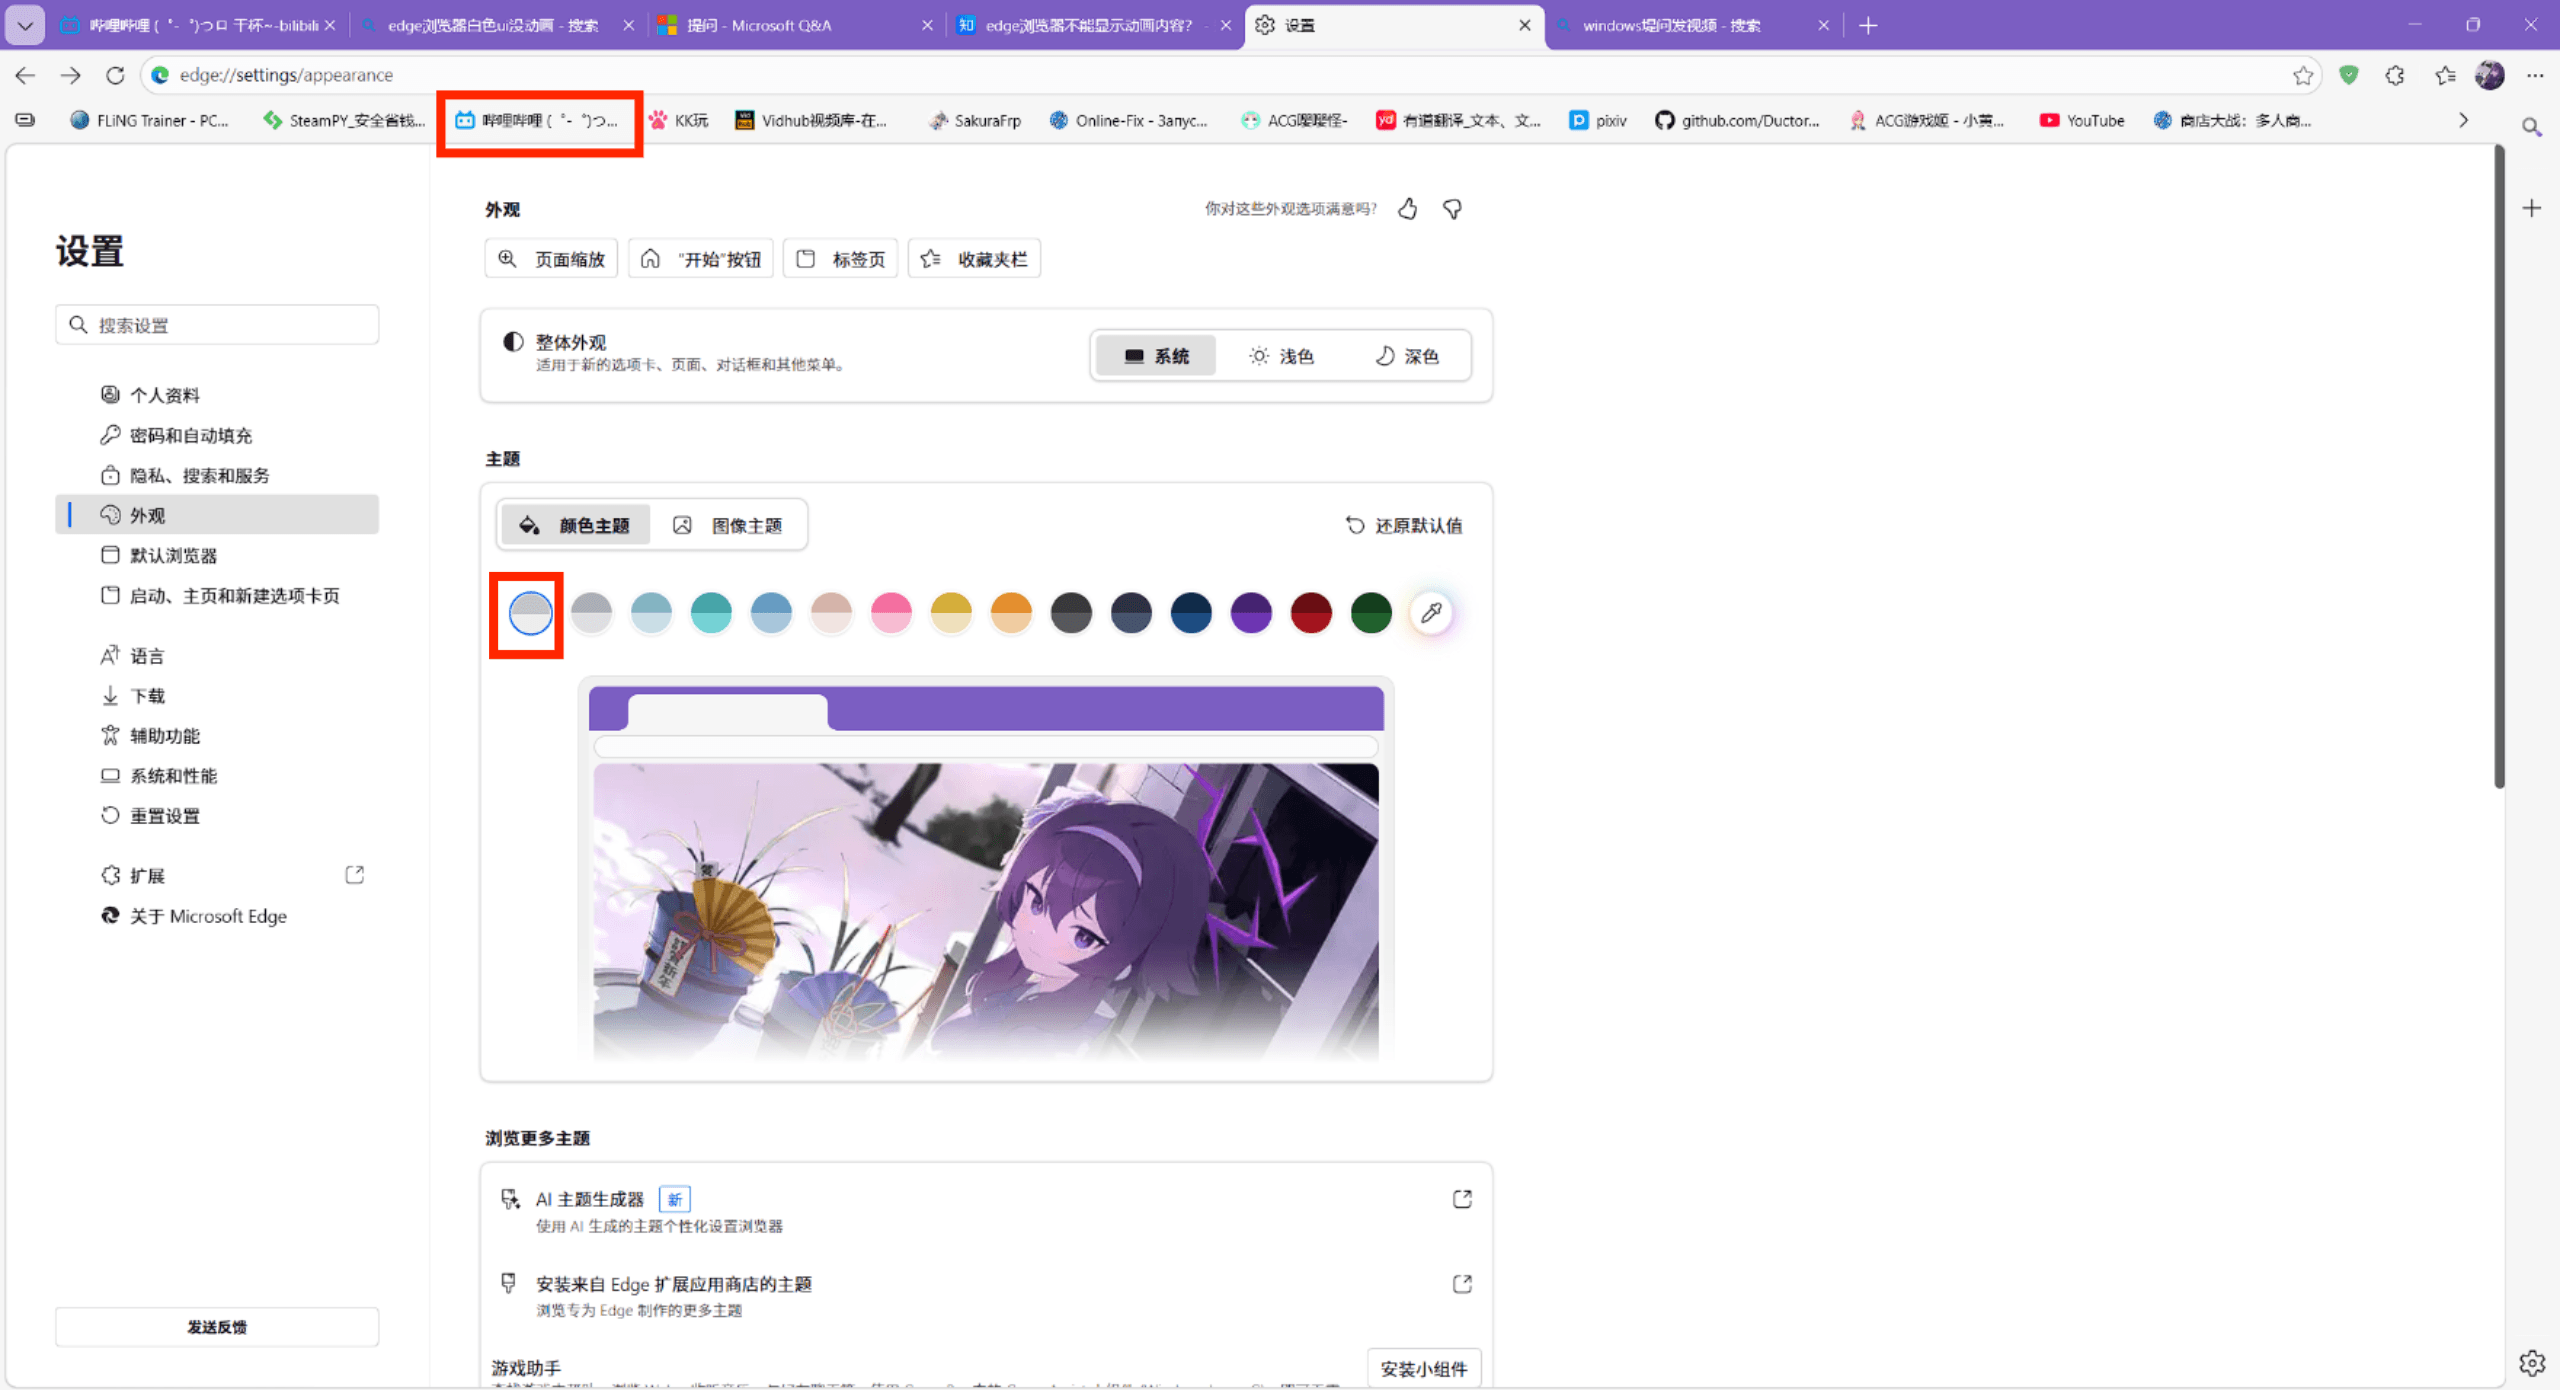This screenshot has width=2560, height=1390.
Task: Click the thumbs up feedback icon
Action: click(x=1407, y=209)
